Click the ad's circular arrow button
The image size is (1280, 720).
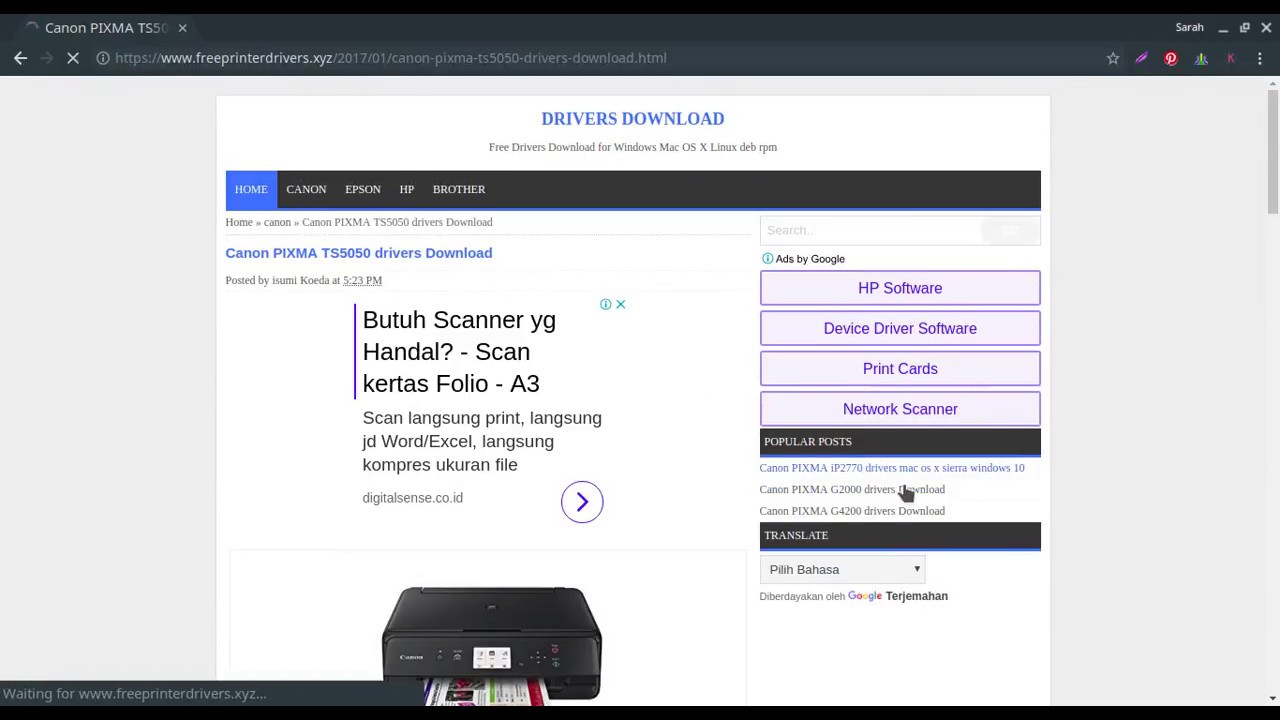tap(582, 502)
